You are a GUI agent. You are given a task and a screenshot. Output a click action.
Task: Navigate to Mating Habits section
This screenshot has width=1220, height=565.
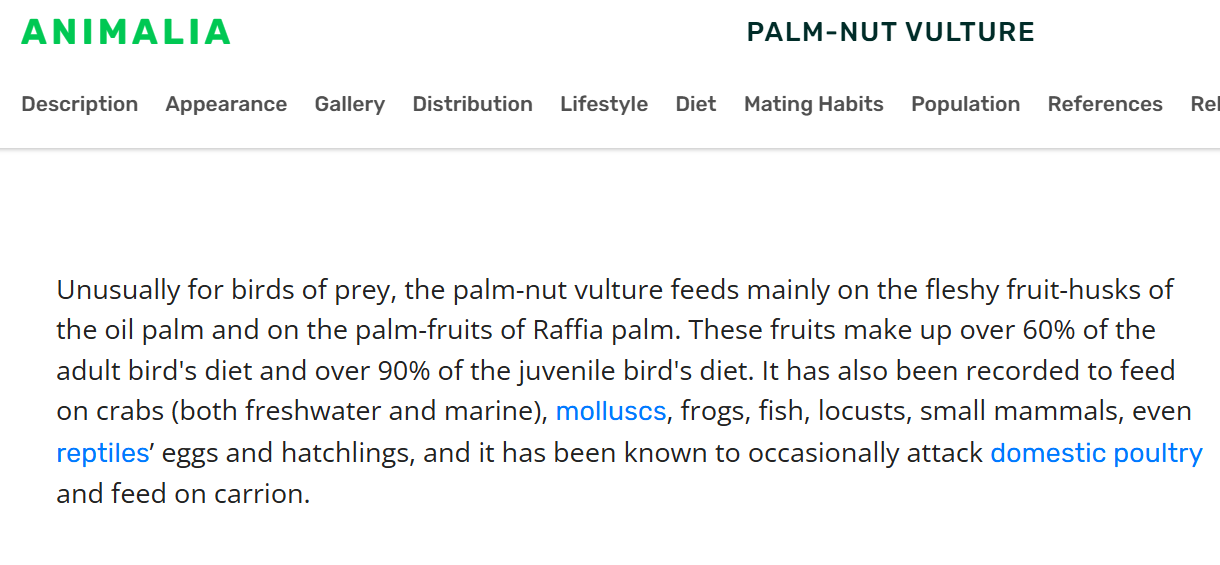tap(813, 104)
